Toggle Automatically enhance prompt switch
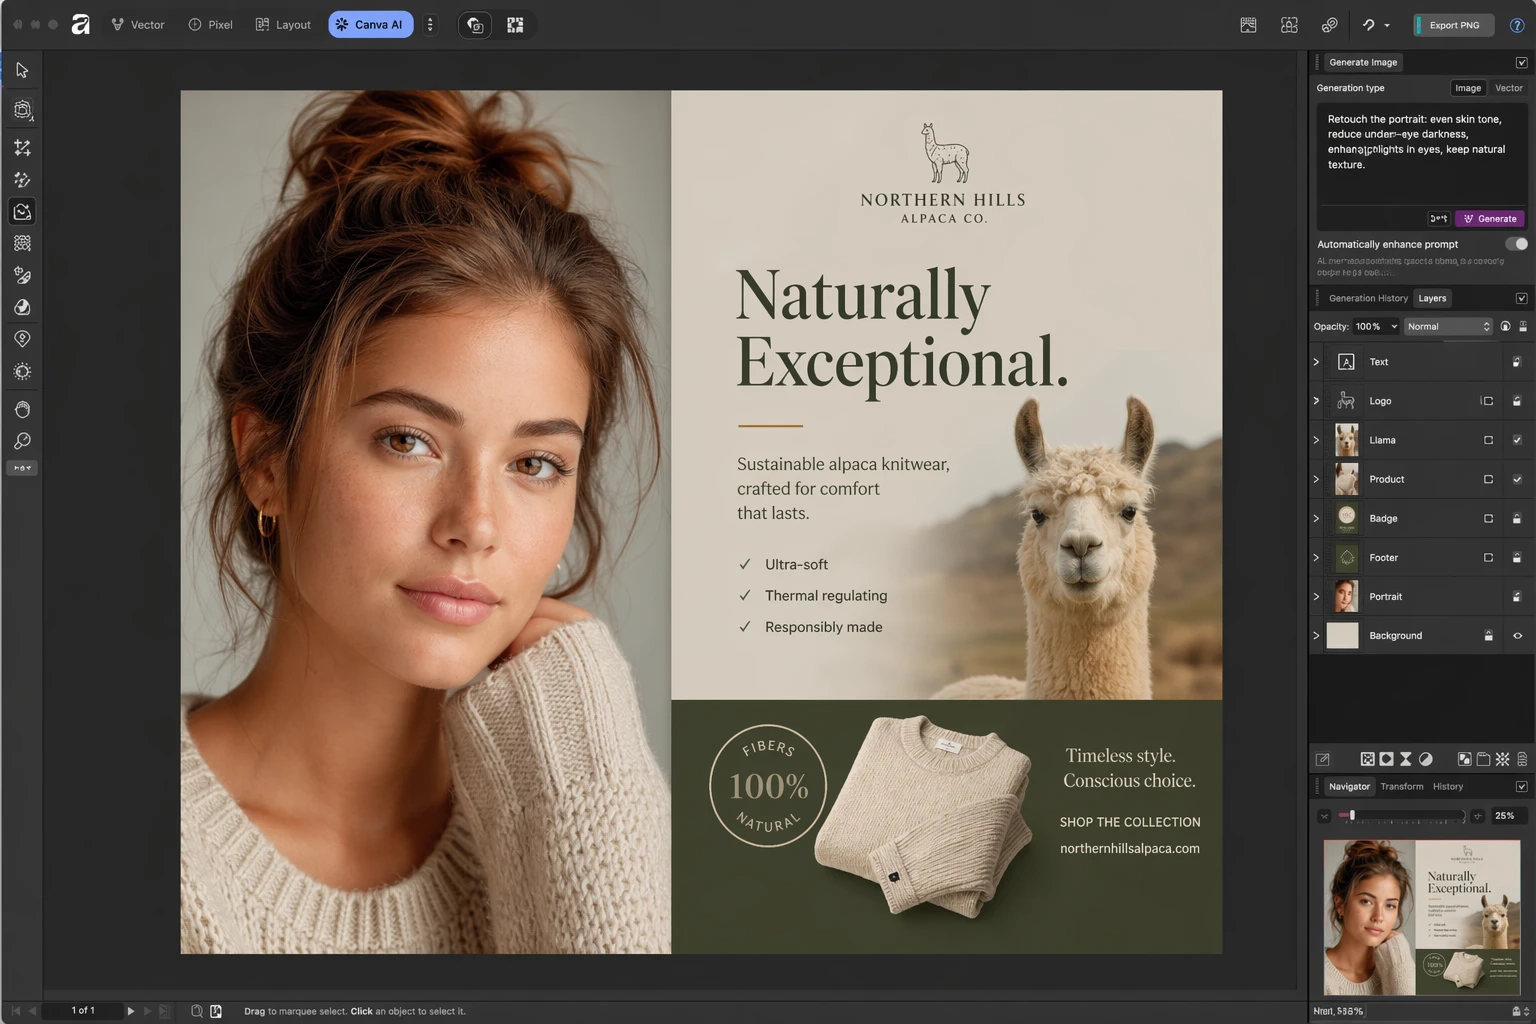The height and width of the screenshot is (1024, 1536). point(1516,244)
